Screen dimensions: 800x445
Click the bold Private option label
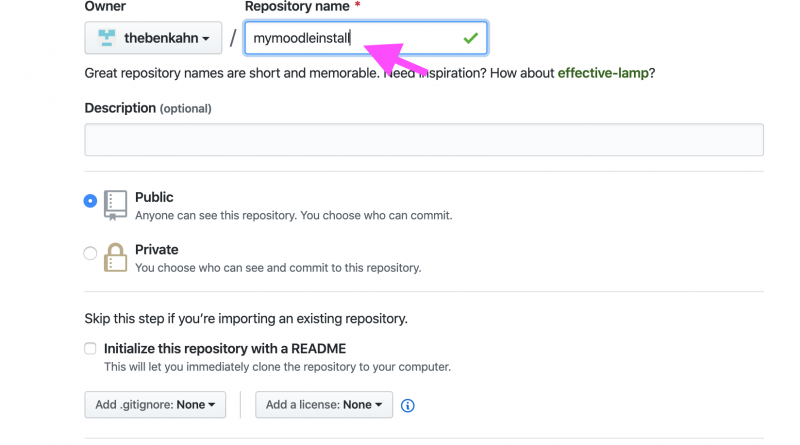[157, 249]
